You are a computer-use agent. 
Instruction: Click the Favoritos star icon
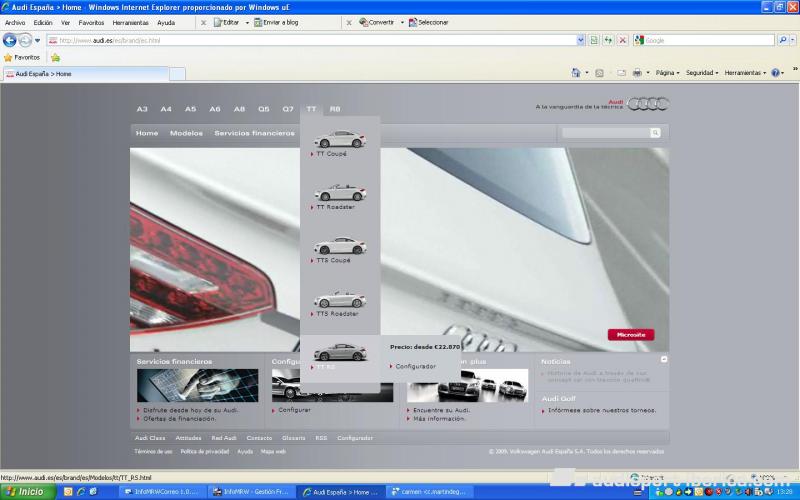[8, 57]
